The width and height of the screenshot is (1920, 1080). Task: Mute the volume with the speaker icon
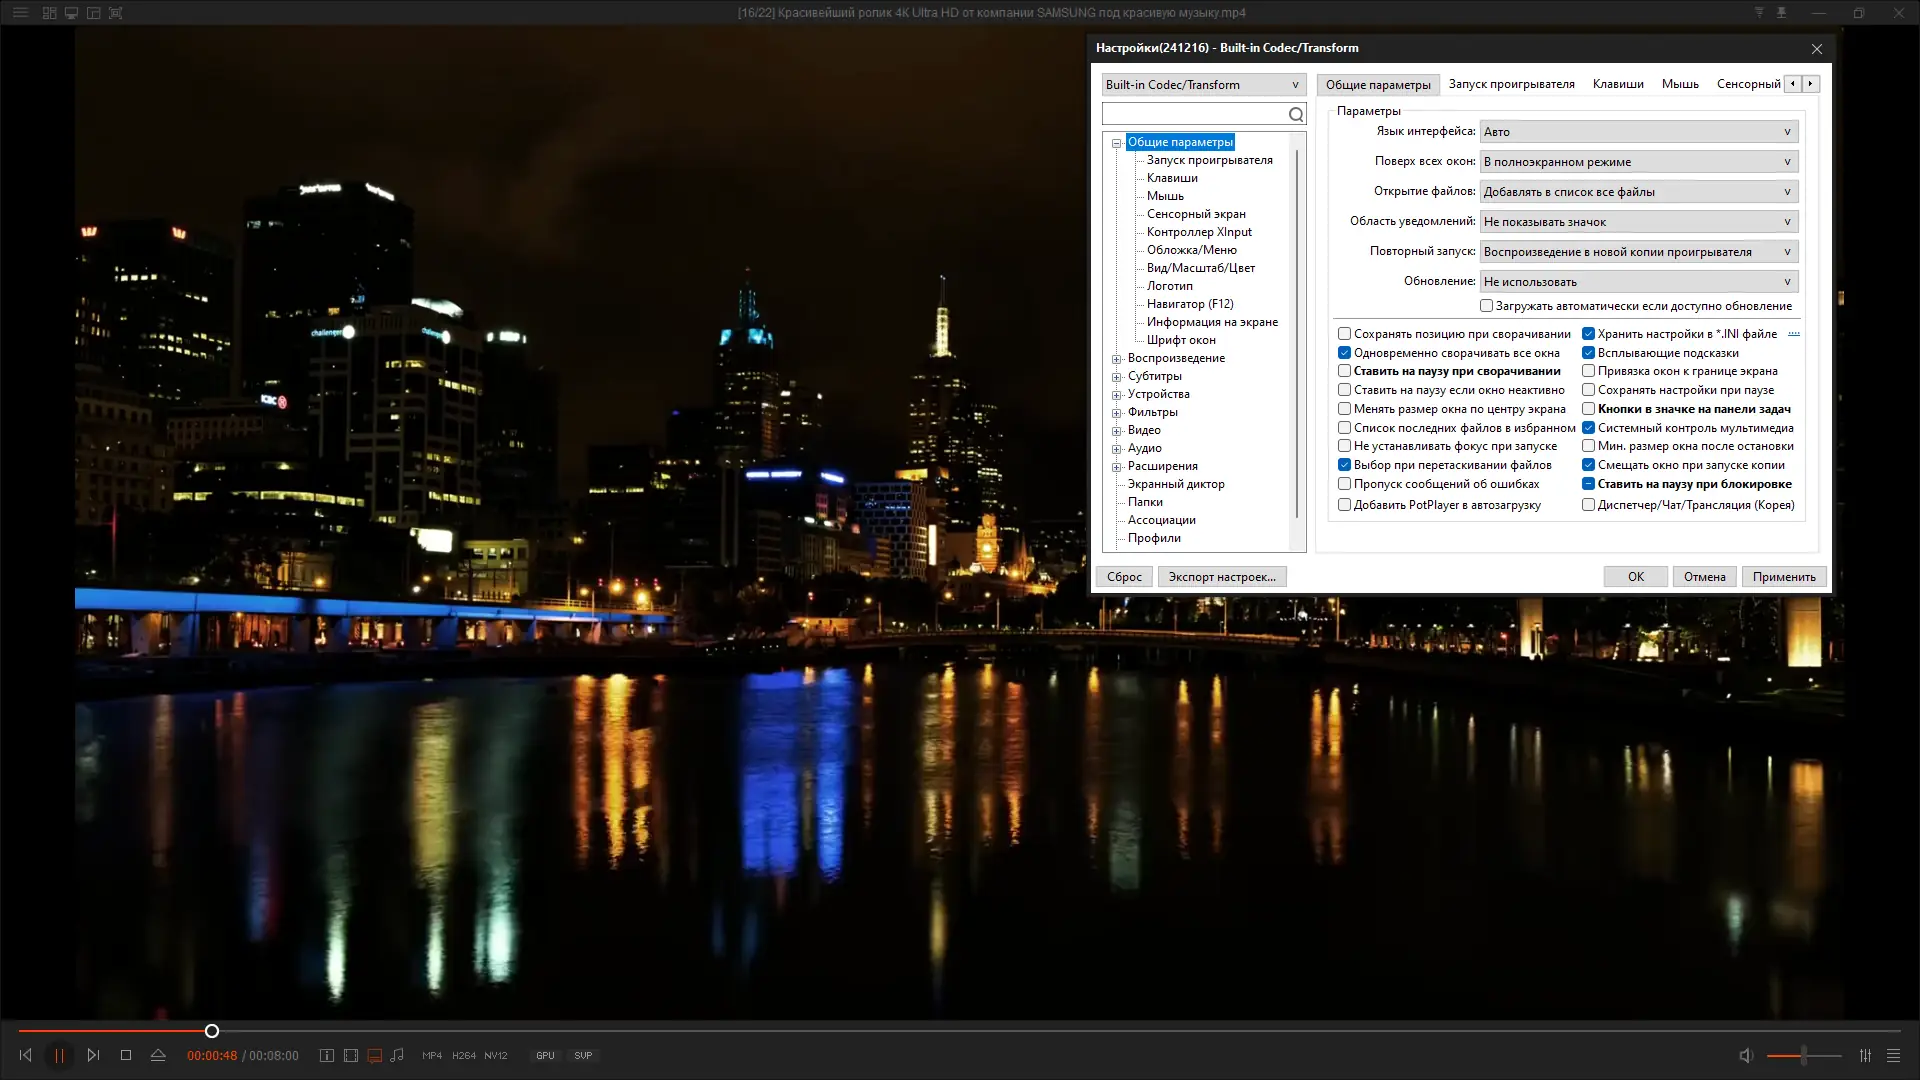click(x=1746, y=1055)
